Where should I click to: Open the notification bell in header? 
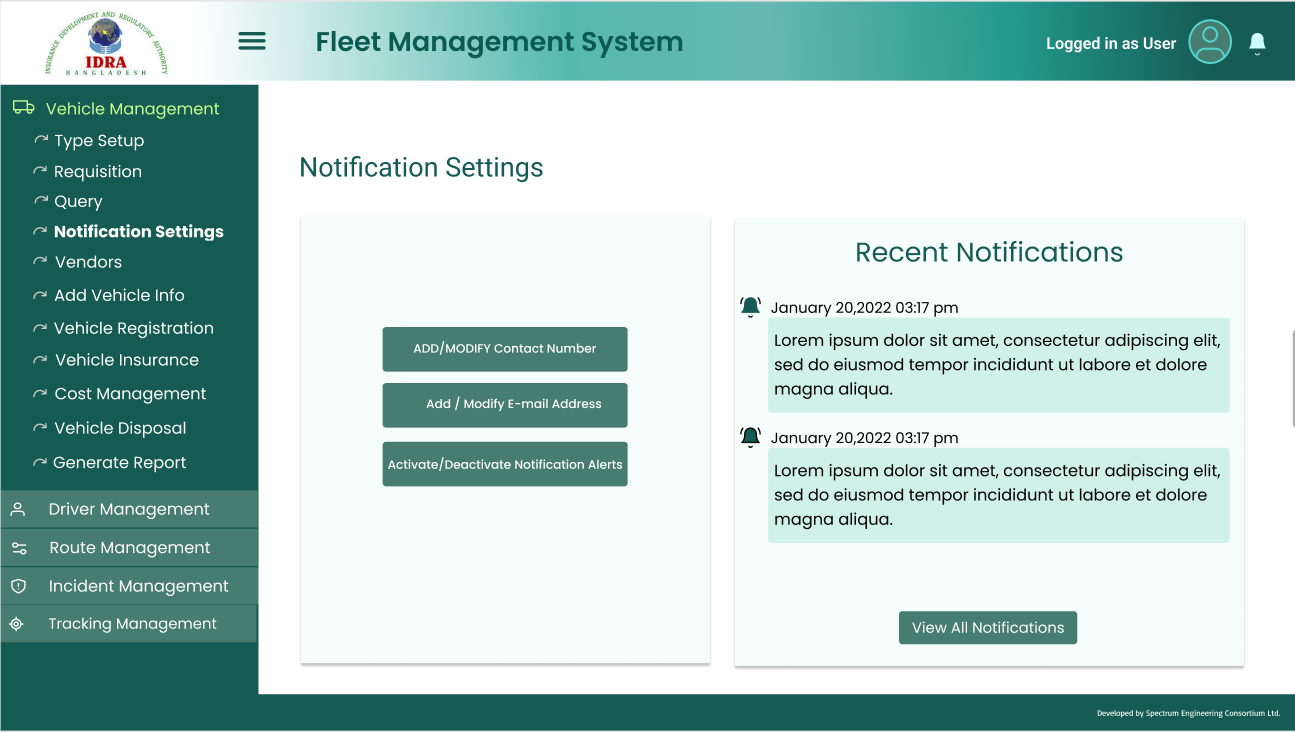1258,43
